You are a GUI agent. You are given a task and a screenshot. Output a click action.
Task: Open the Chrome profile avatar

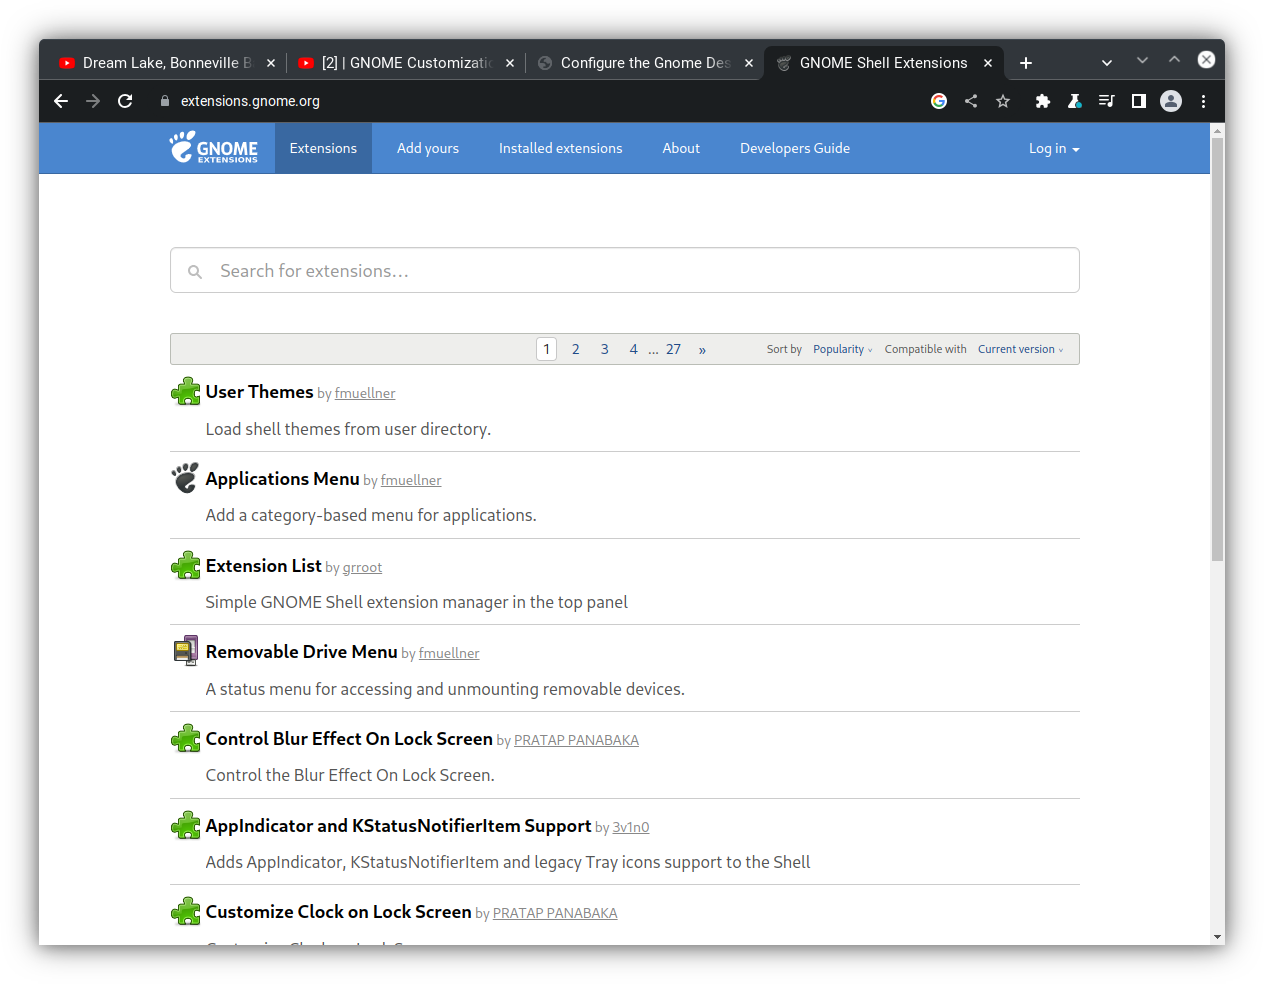1171,101
